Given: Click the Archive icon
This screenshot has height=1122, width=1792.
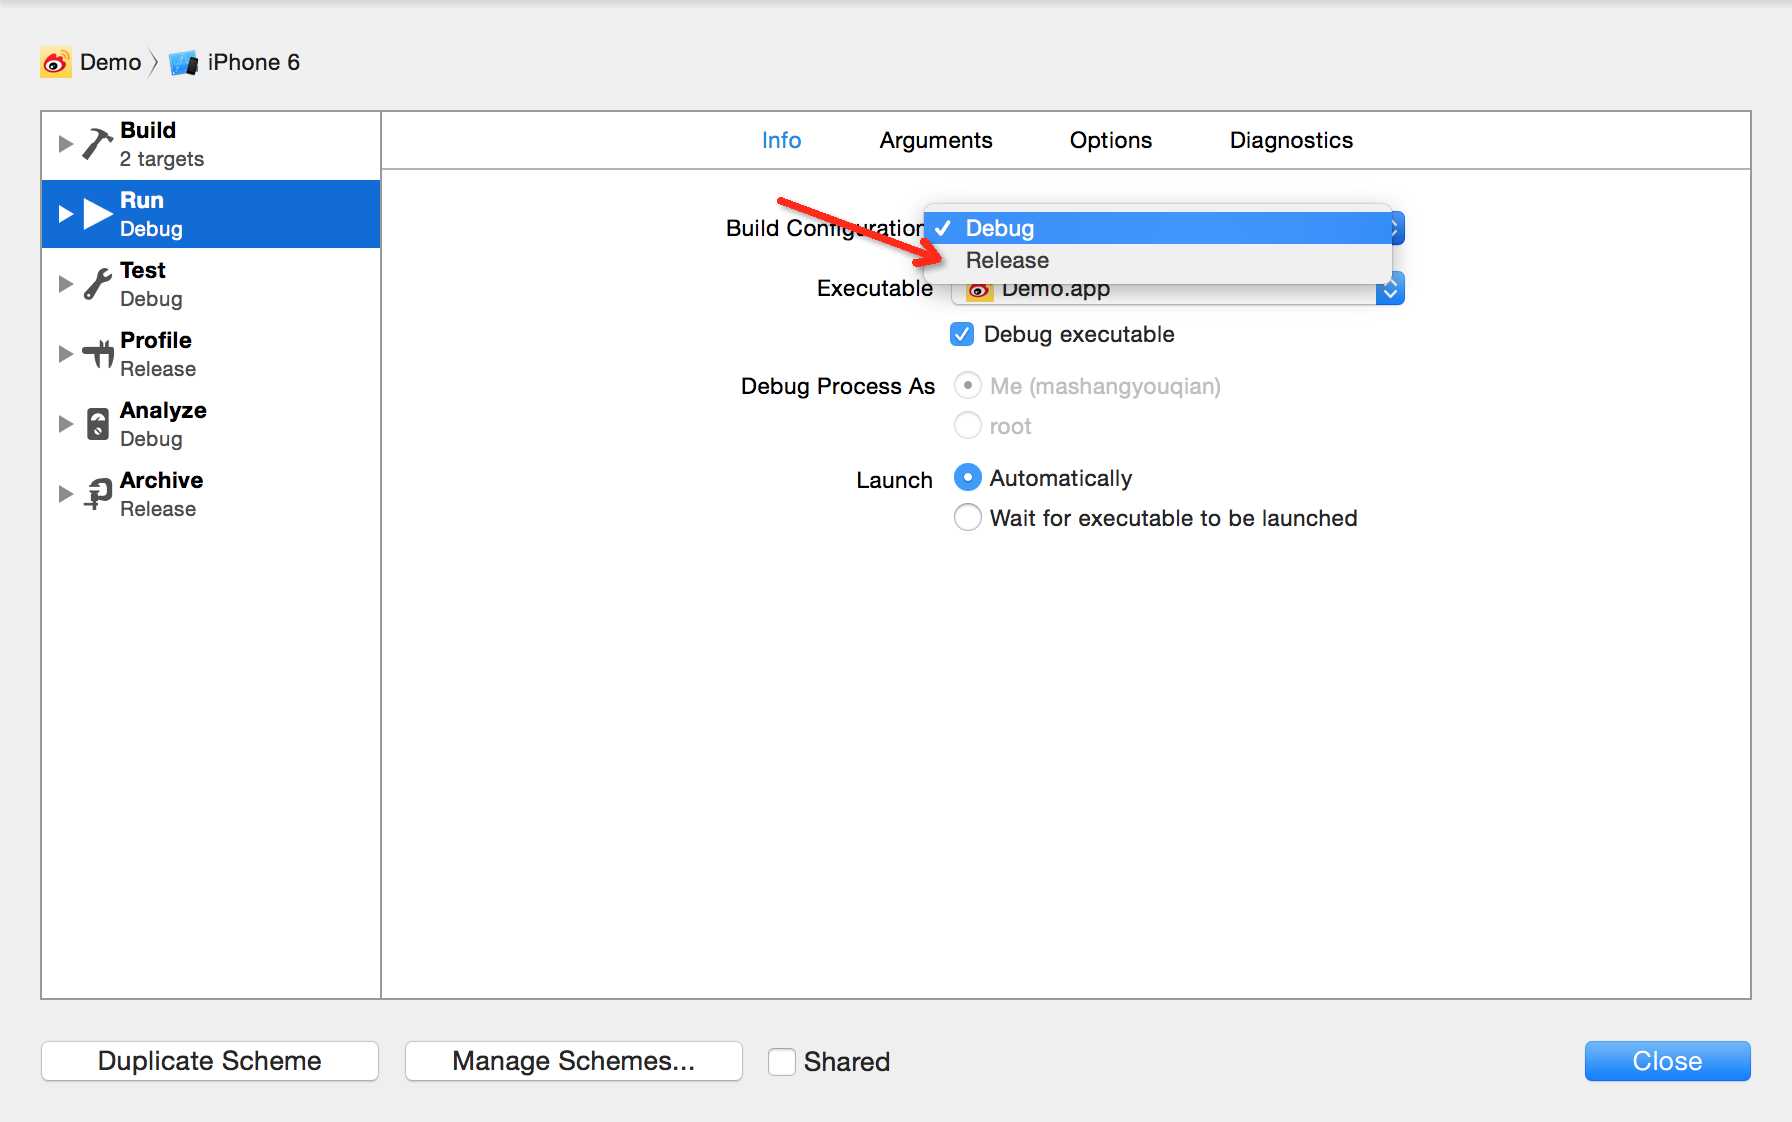Looking at the screenshot, I should tap(97, 494).
